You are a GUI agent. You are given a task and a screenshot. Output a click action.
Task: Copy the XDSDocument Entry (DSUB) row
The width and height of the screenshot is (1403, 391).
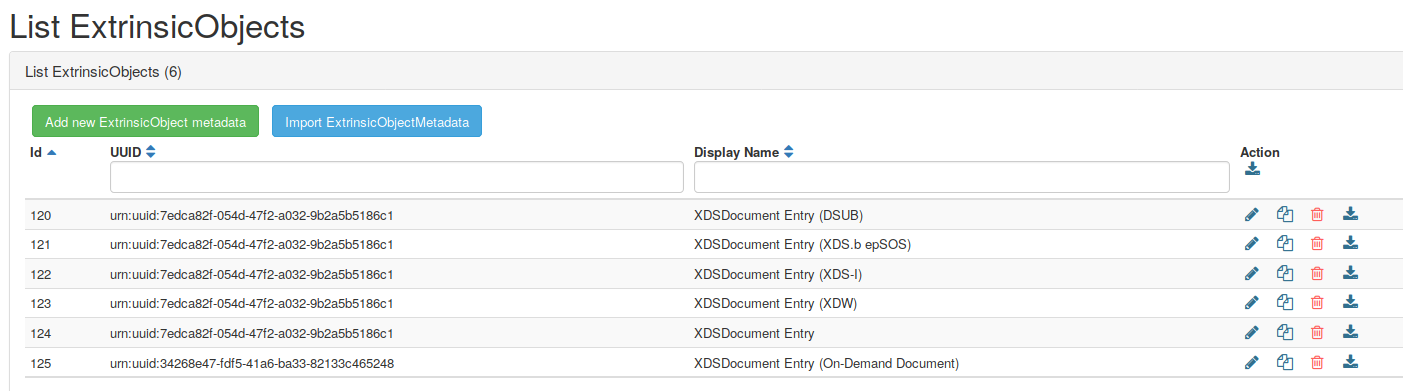point(1285,214)
